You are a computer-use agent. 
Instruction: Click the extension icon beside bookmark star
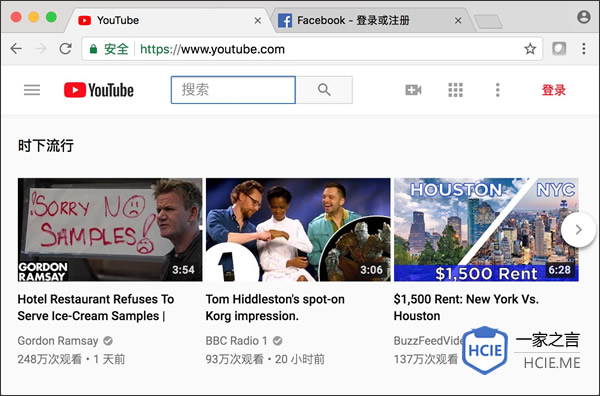pos(559,49)
